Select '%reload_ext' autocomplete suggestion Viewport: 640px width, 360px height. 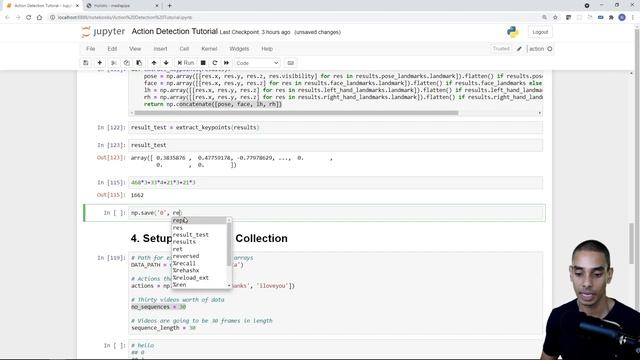pyautogui.click(x=191, y=278)
